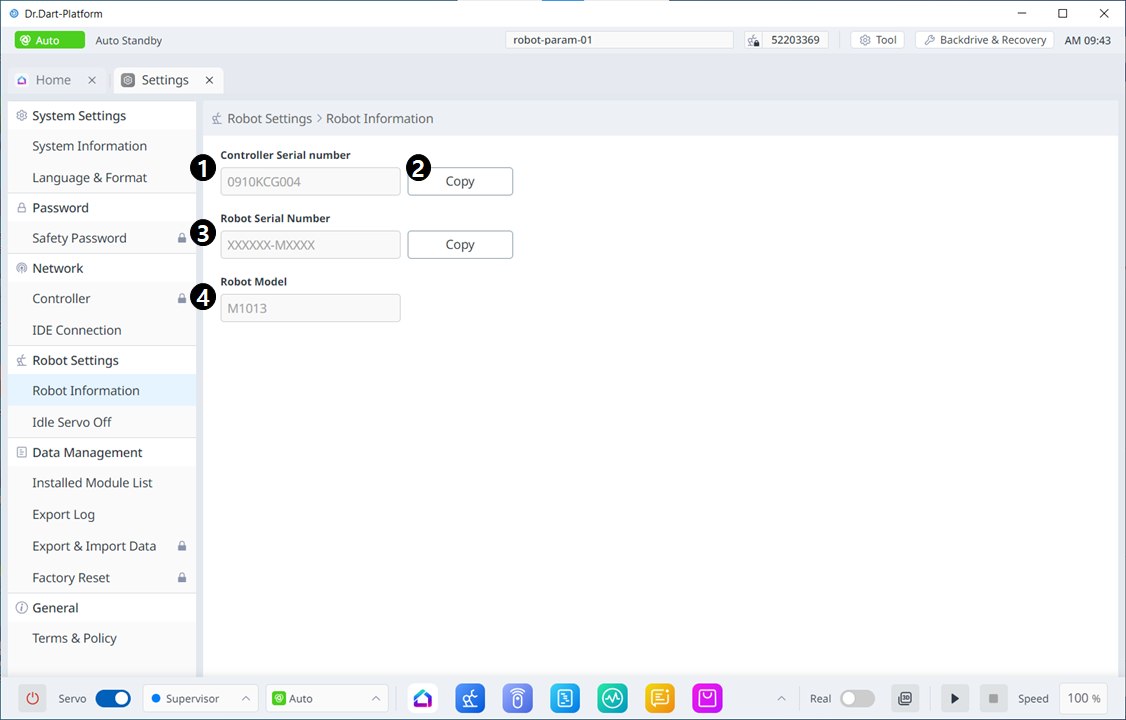Open the blue robot arm module icon
This screenshot has height=720, width=1126.
(470, 698)
